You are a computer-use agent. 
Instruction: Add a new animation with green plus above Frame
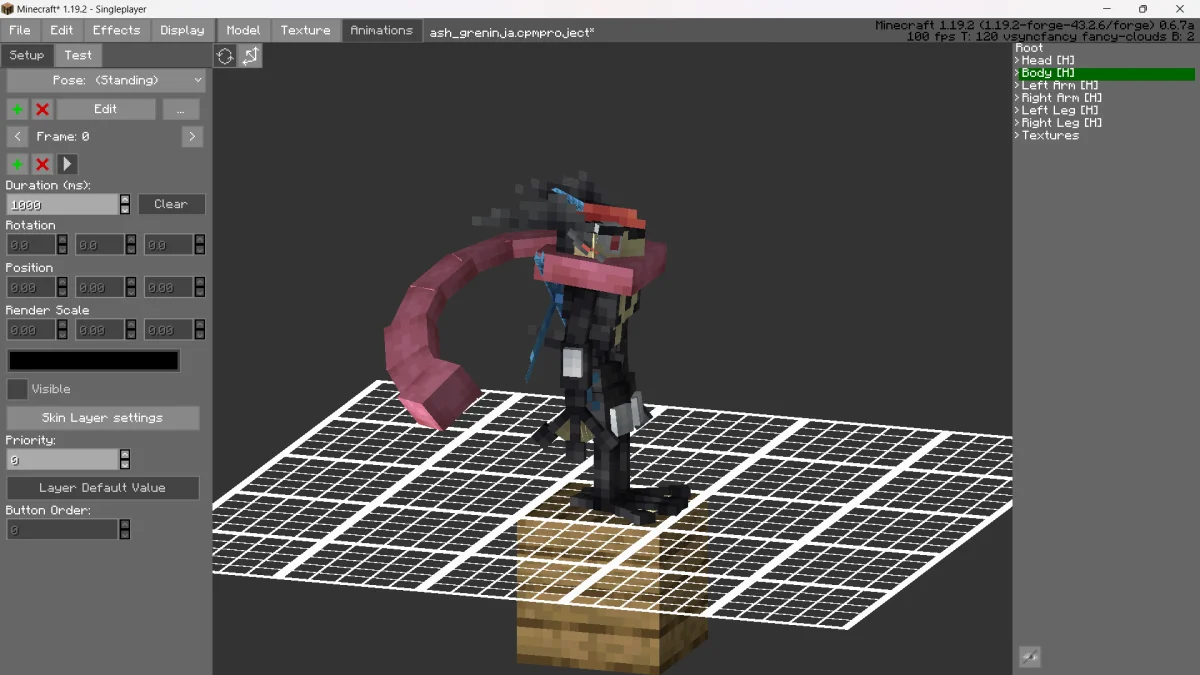coord(17,109)
